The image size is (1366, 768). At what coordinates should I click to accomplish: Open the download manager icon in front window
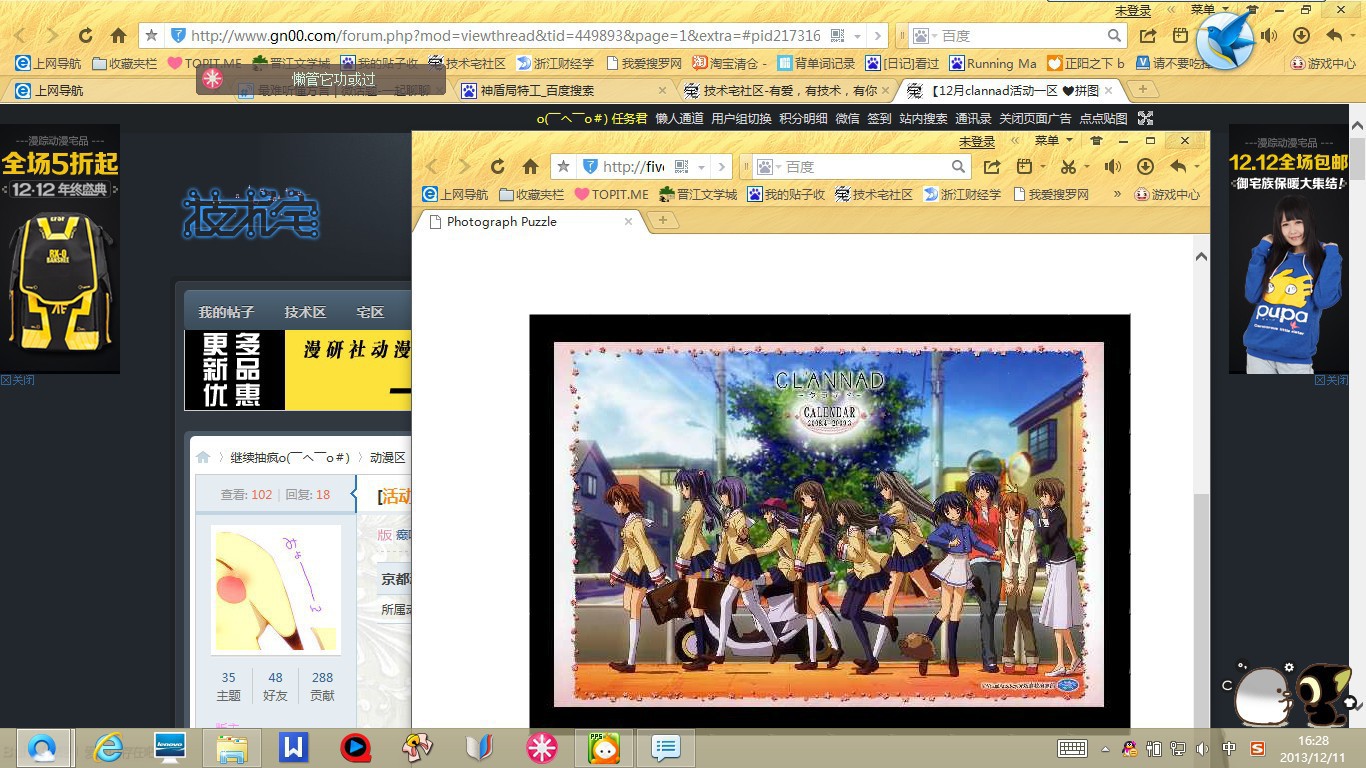[1145, 167]
